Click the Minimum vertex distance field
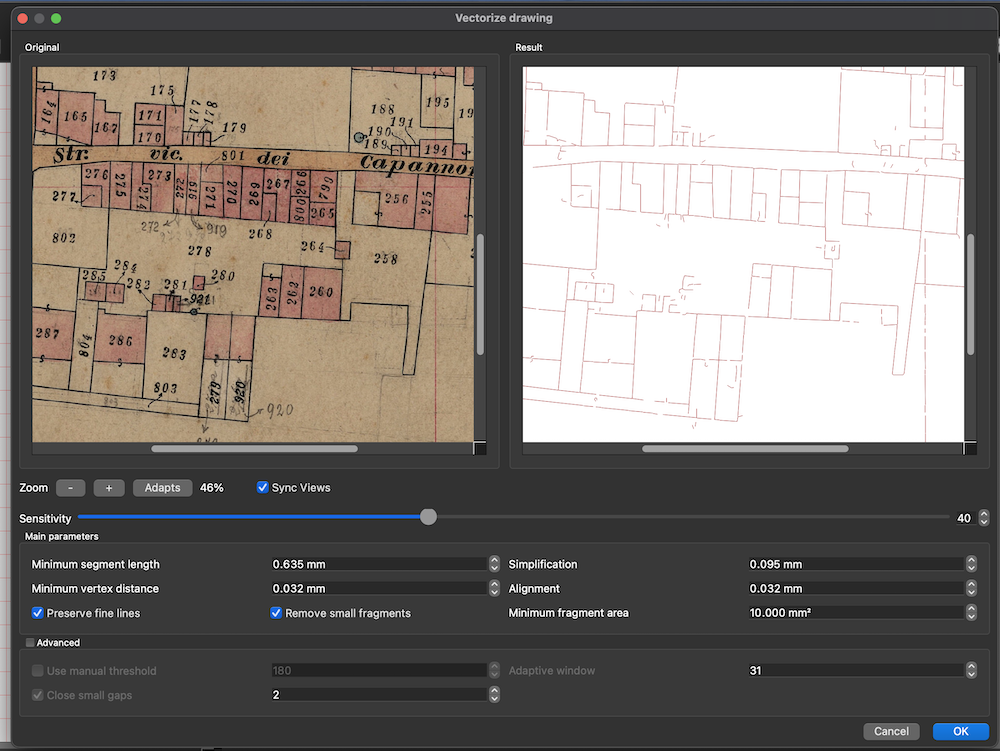Image resolution: width=1000 pixels, height=751 pixels. [x=379, y=588]
